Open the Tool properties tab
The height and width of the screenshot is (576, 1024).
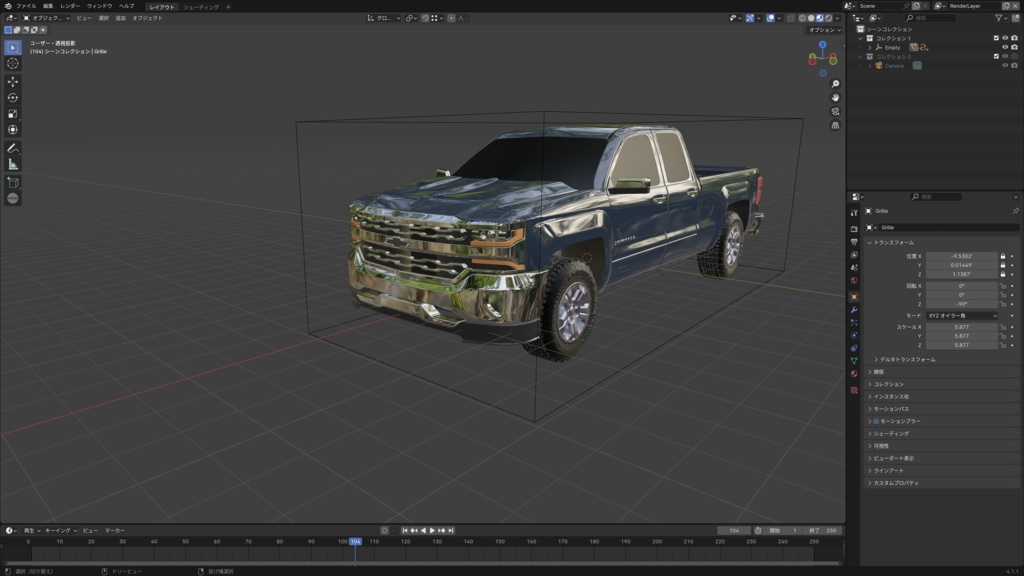click(x=854, y=213)
